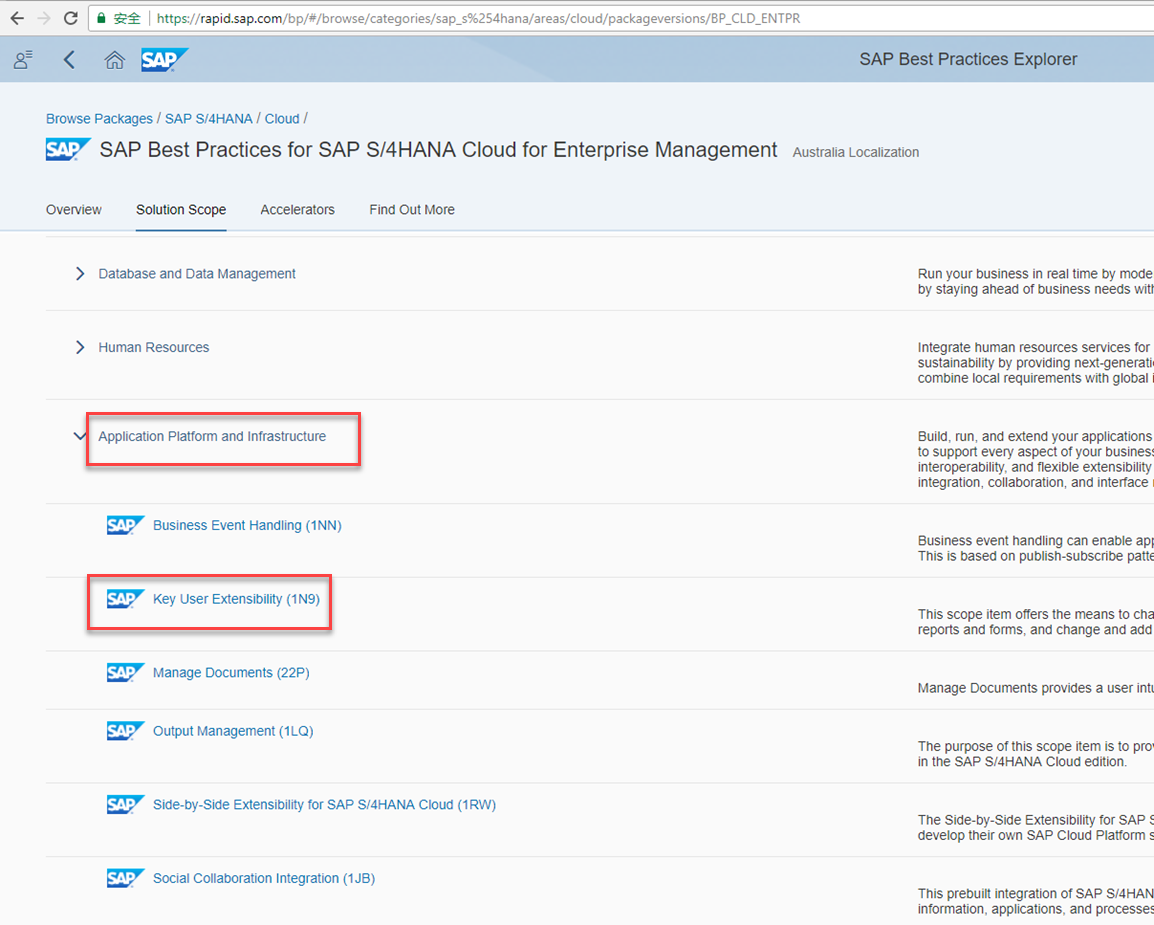Reload the page with the refresh icon
Image resolution: width=1154 pixels, height=925 pixels.
pyautogui.click(x=71, y=18)
